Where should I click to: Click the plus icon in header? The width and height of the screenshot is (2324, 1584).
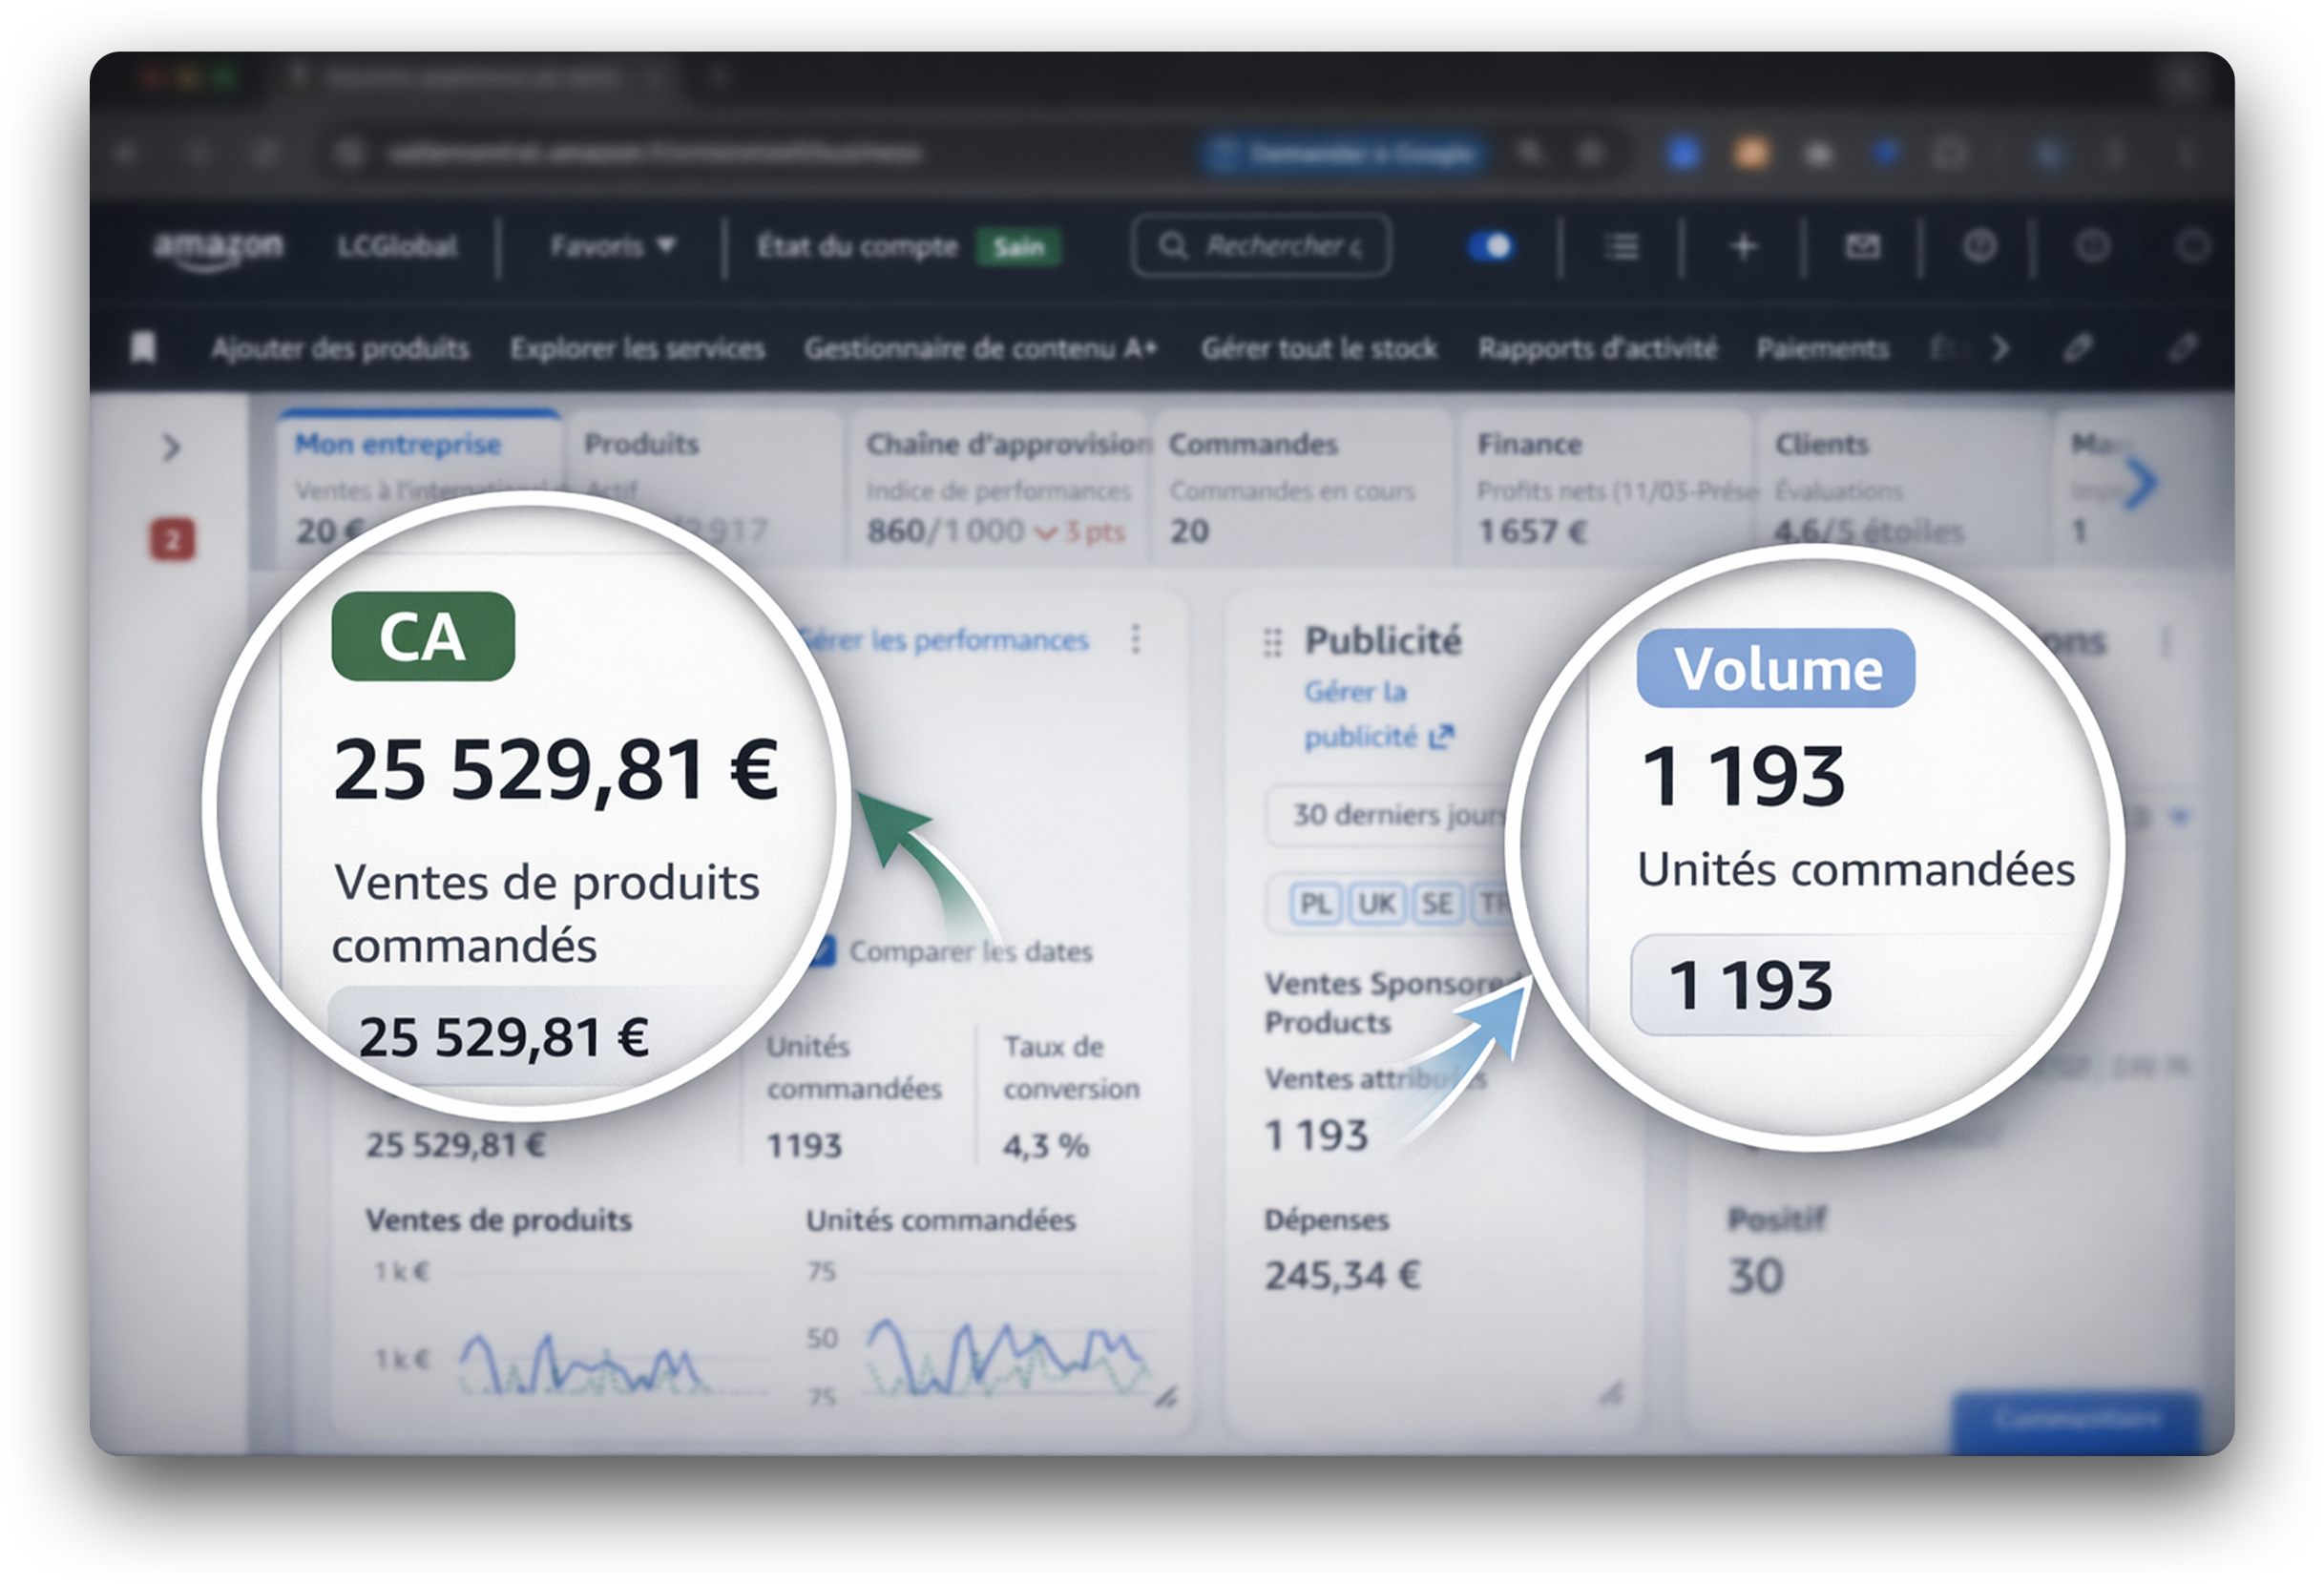[1743, 246]
